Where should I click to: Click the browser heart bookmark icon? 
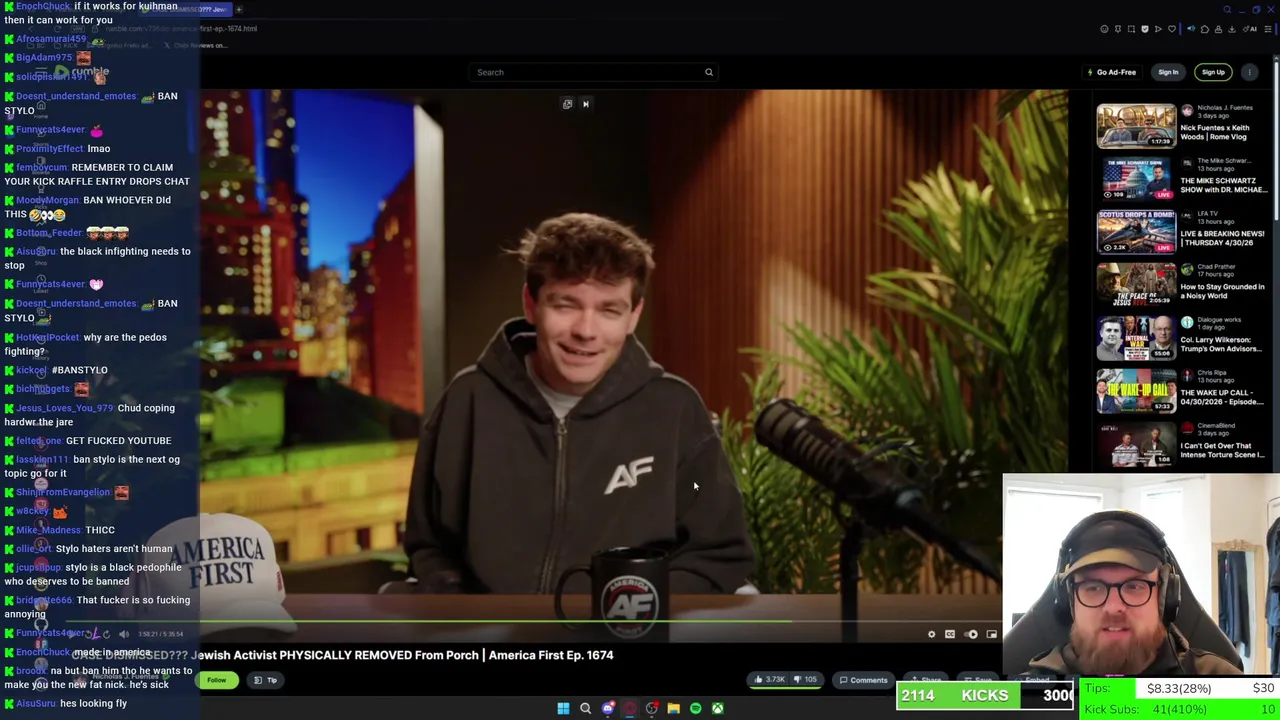coord(1172,29)
